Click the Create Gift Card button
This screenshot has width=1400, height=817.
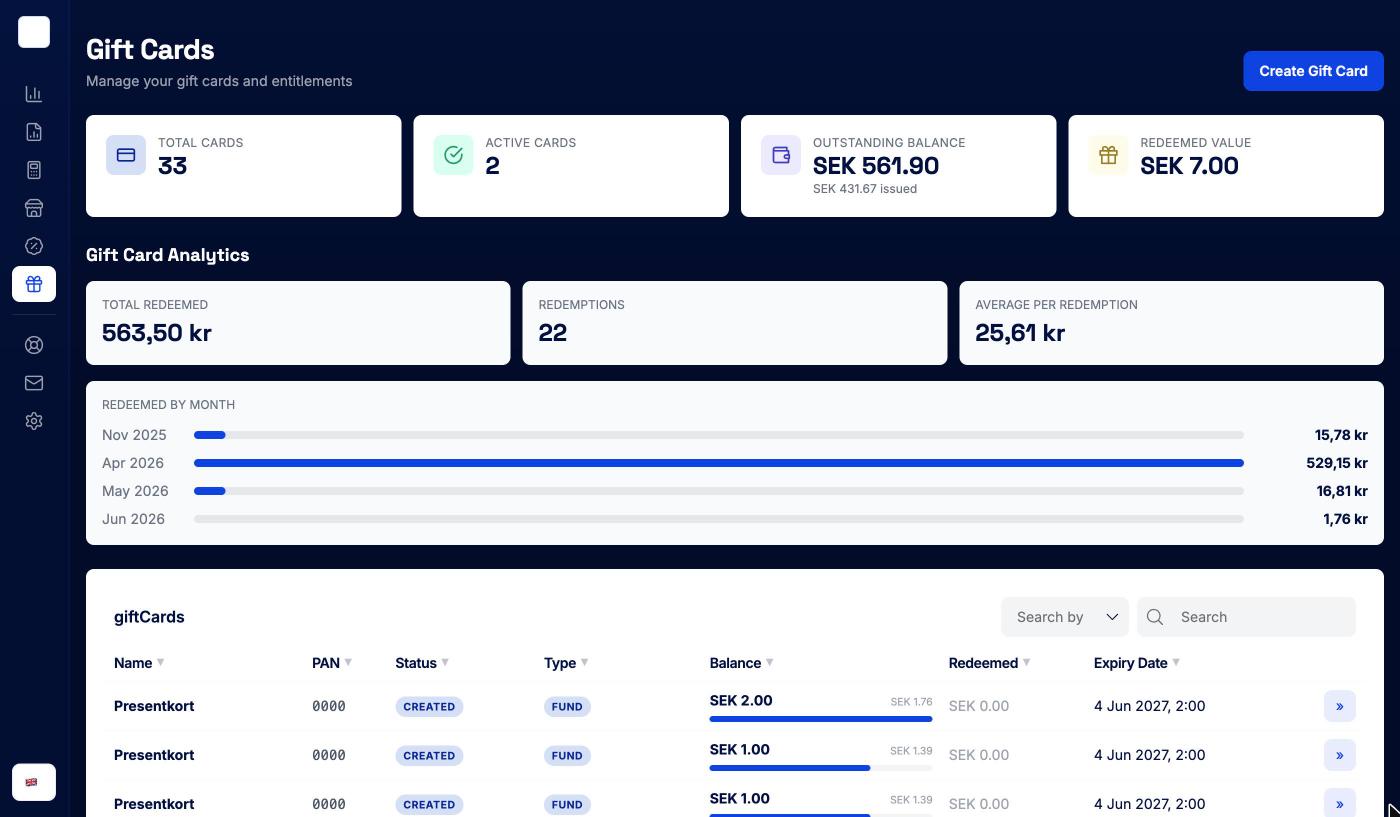1313,71
